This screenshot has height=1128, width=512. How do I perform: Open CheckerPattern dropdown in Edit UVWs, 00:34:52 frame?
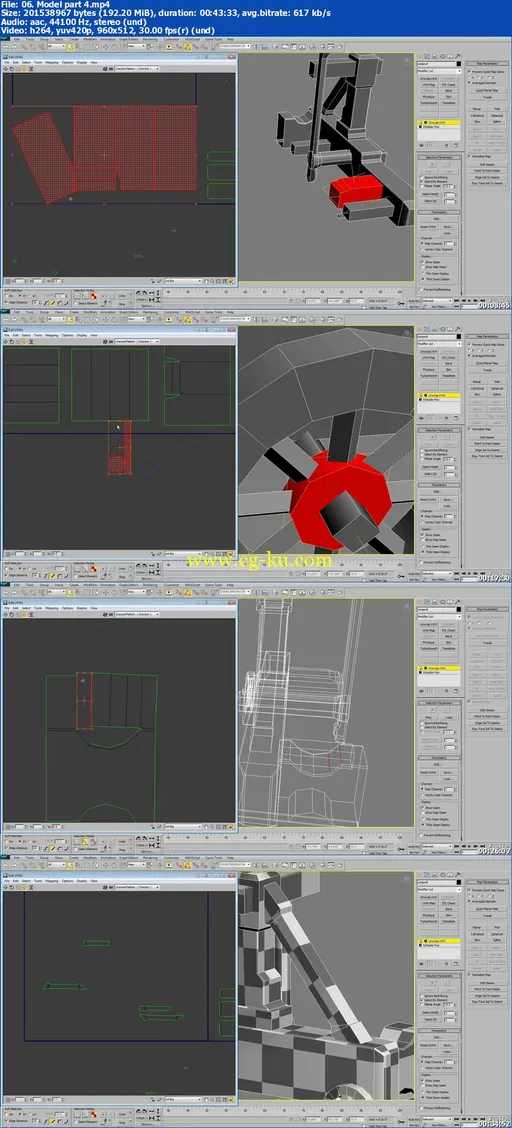click(137, 887)
